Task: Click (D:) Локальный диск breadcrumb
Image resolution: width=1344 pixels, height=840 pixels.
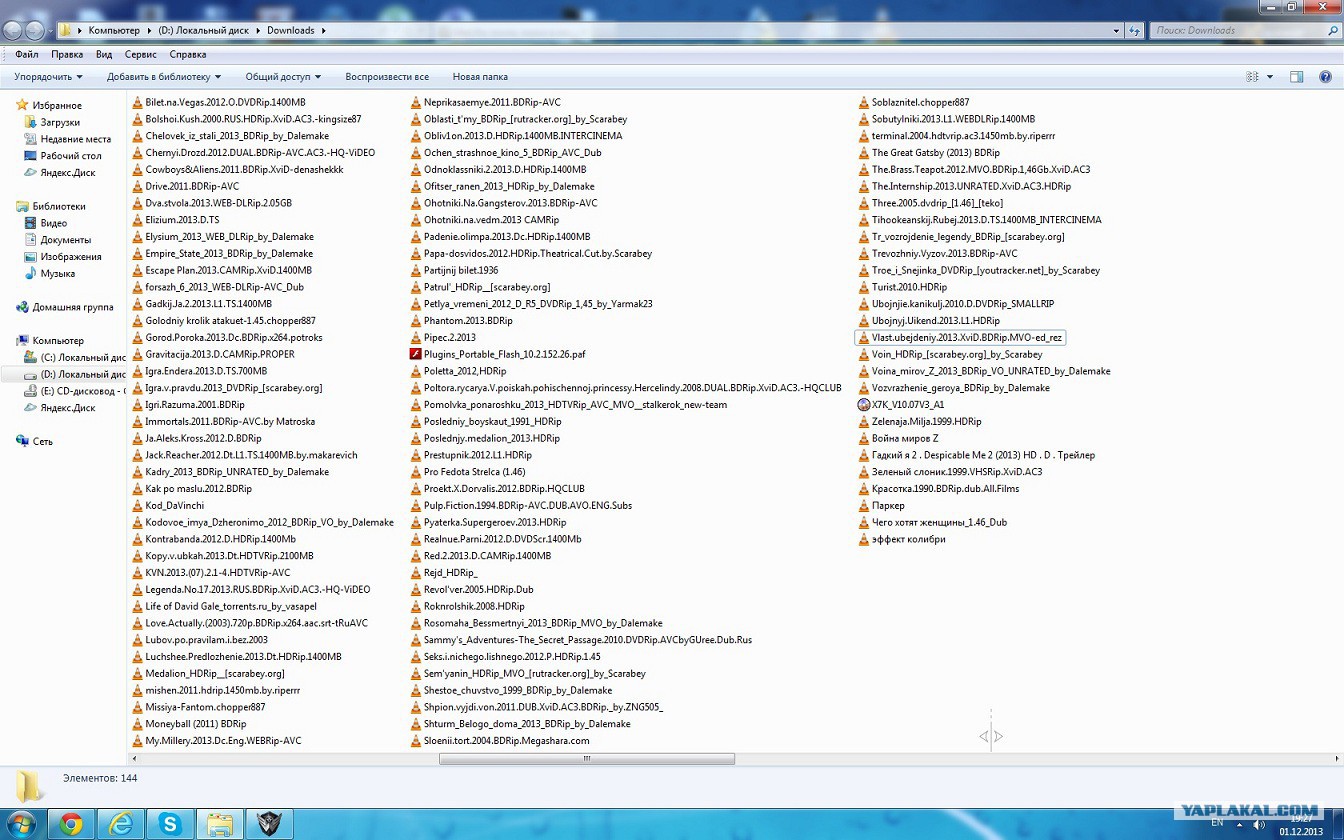Action: pyautogui.click(x=203, y=31)
